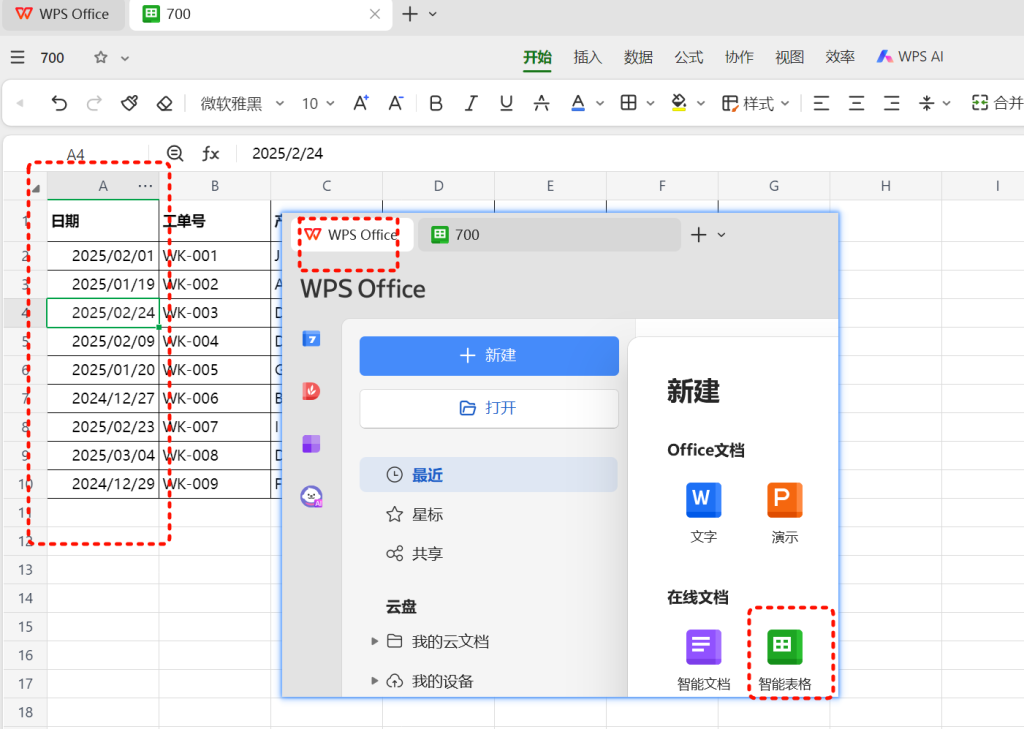The height and width of the screenshot is (729, 1024).
Task: Open vertical alignment dropdown arrow
Action: 947,103
